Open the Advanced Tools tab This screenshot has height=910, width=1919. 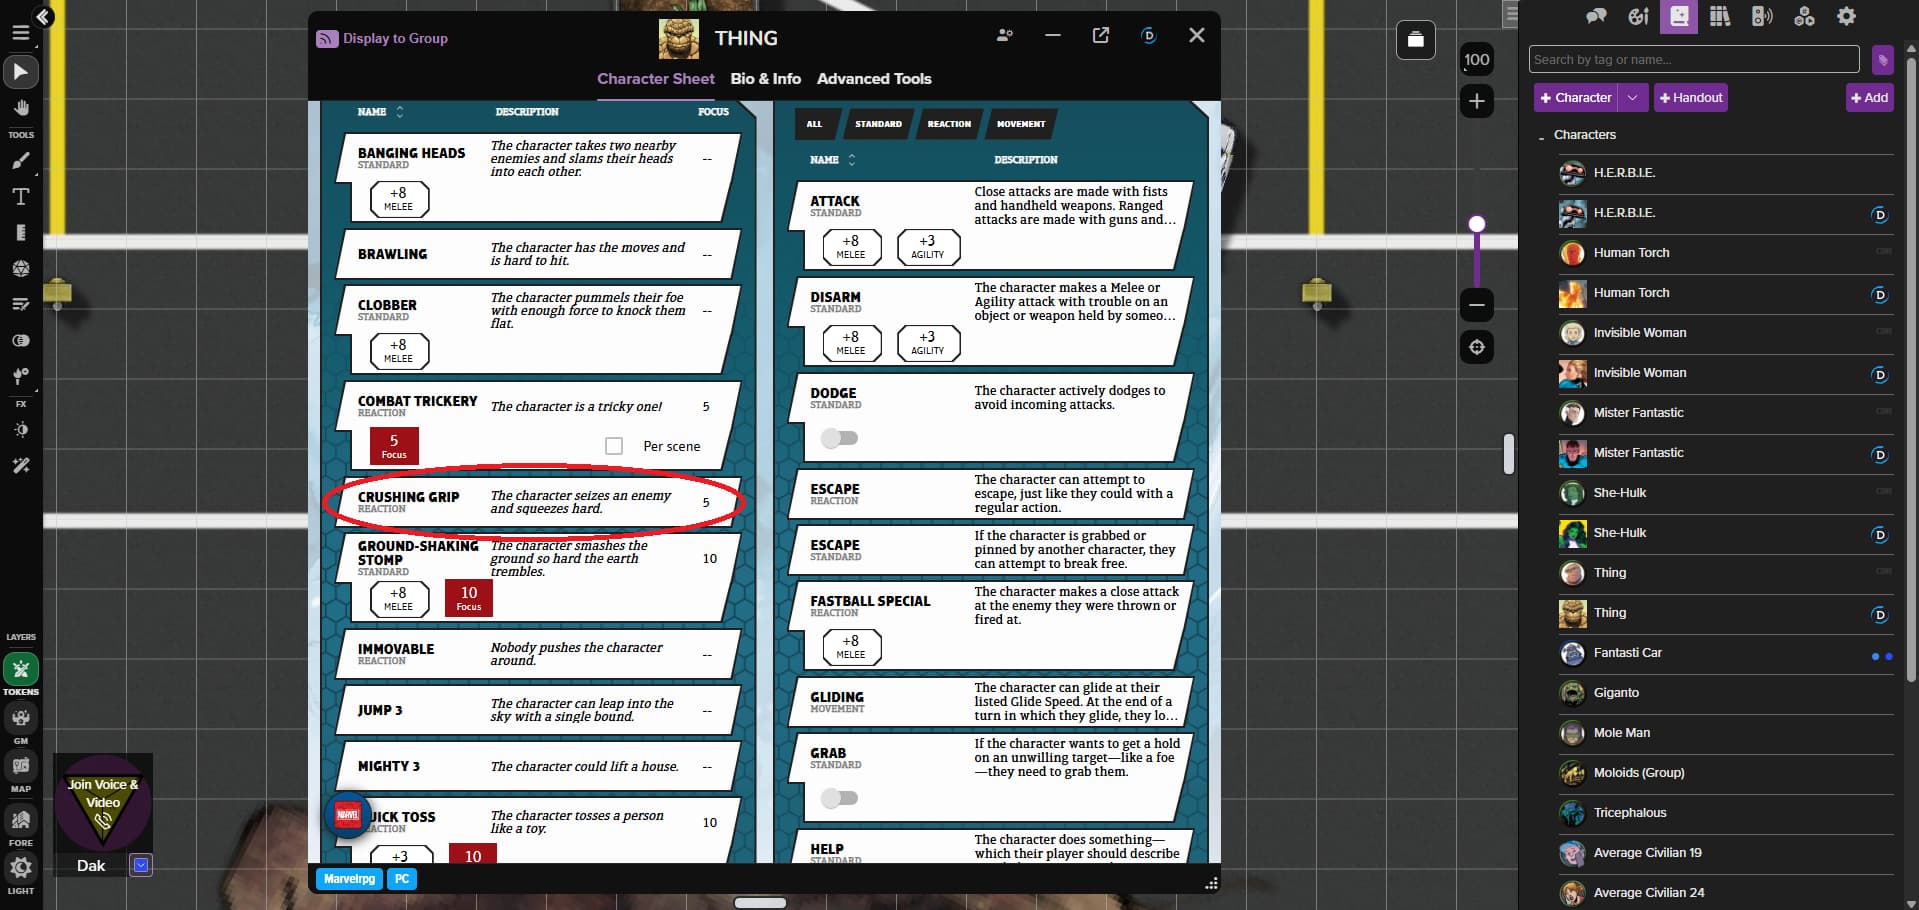point(874,79)
